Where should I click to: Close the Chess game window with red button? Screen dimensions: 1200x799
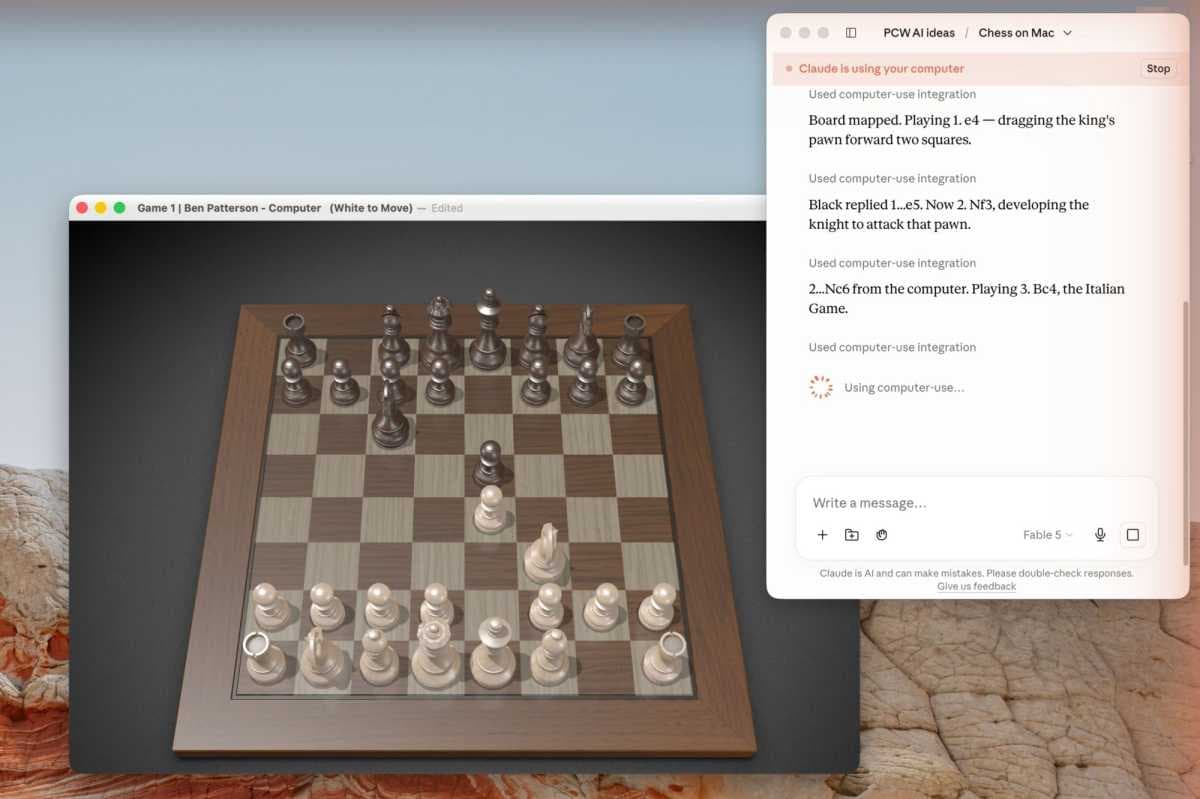click(81, 208)
